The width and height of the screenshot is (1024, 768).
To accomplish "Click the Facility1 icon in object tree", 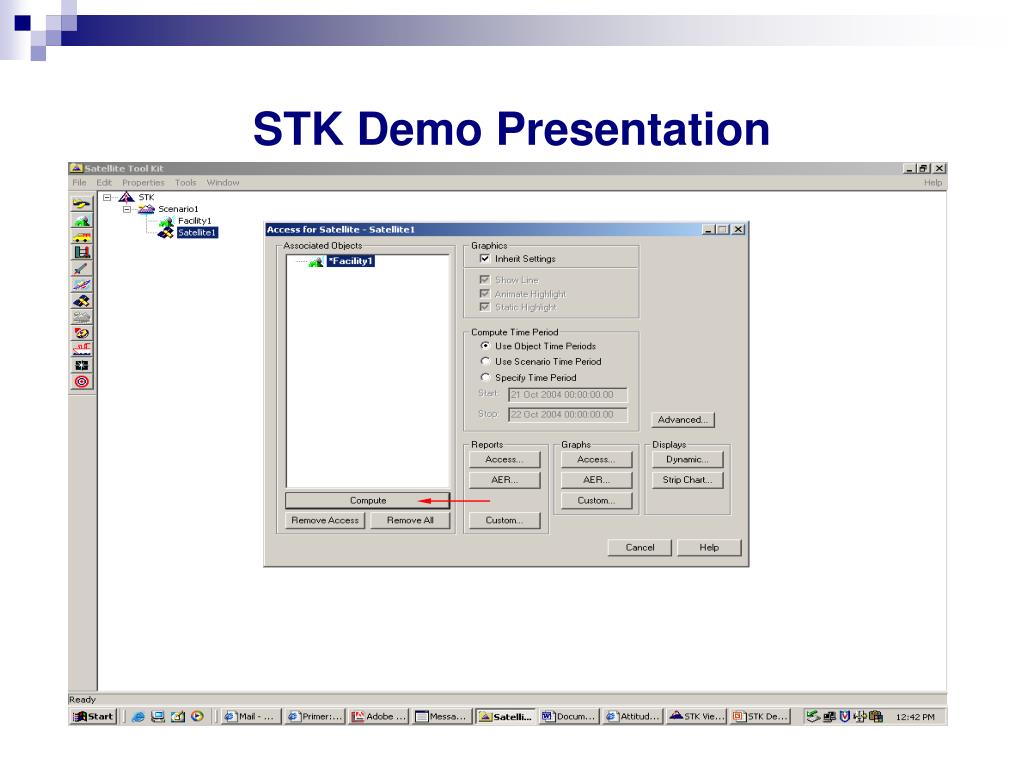I will (167, 221).
